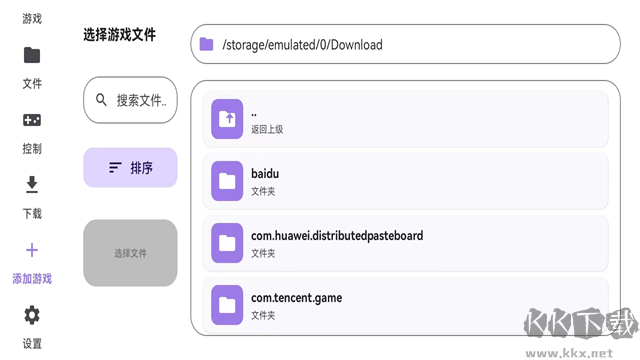Open the 下载 download arrow icon
The width and height of the screenshot is (640, 360).
32,184
